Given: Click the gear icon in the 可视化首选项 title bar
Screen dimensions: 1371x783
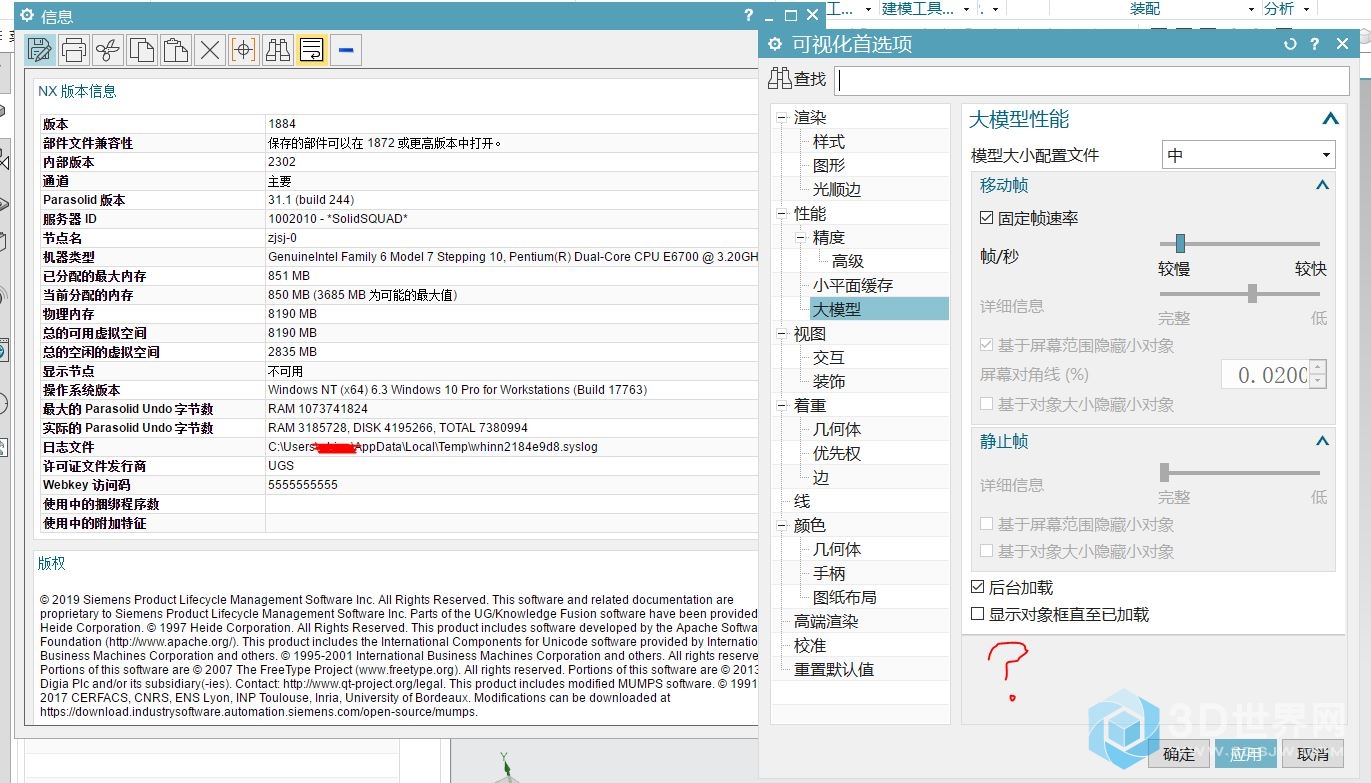Looking at the screenshot, I should coord(775,44).
